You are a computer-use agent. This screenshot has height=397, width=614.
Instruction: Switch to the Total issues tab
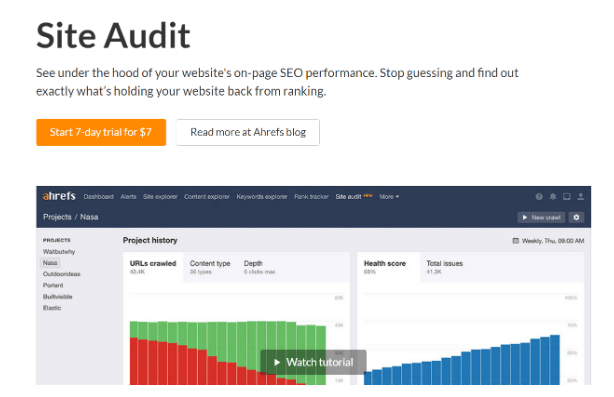click(x=444, y=267)
